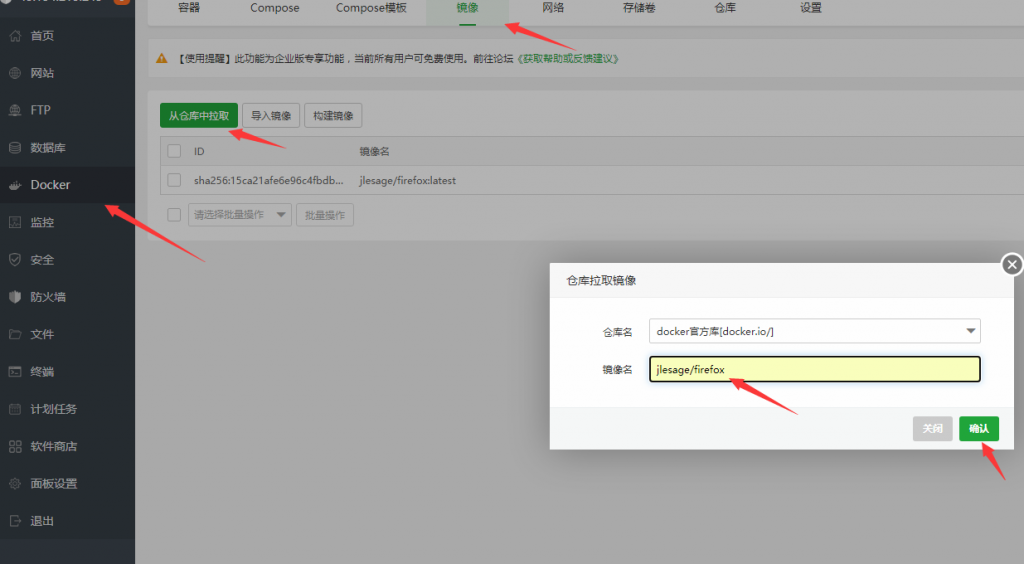Click the FTP icon in sidebar
The image size is (1024, 564).
(x=15, y=110)
